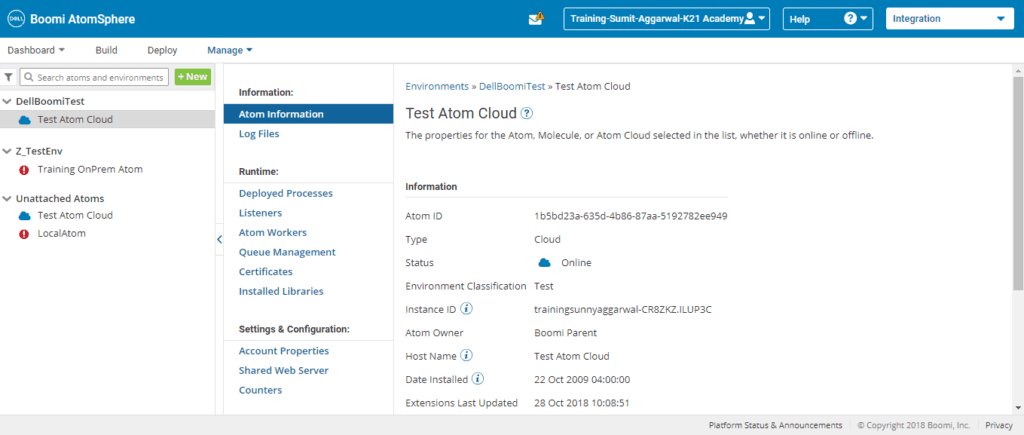Open Counters settings
Image resolution: width=1024 pixels, height=435 pixels.
261,390
